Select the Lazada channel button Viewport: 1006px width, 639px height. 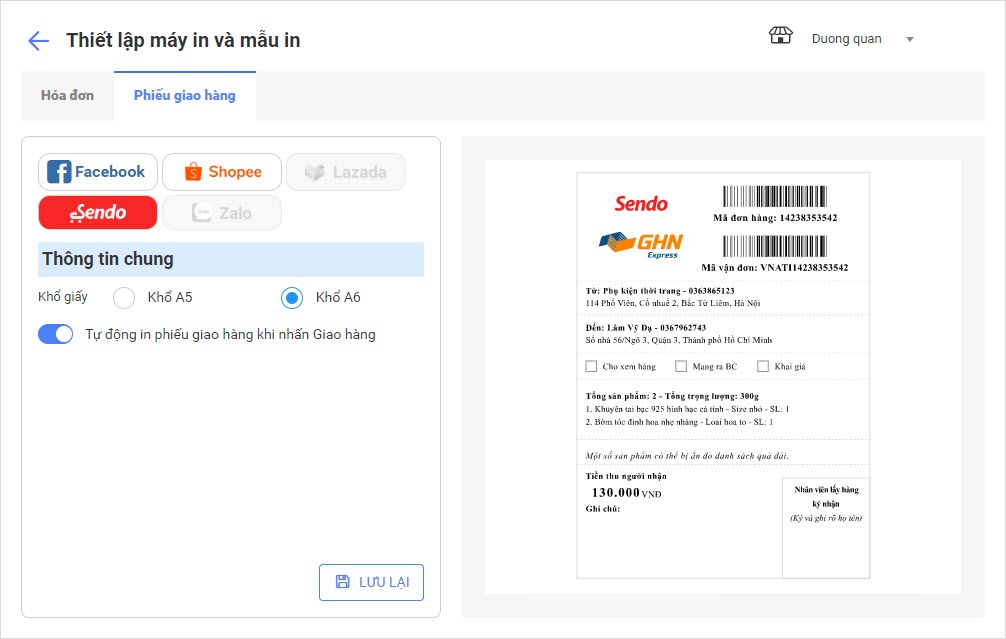pyautogui.click(x=346, y=172)
